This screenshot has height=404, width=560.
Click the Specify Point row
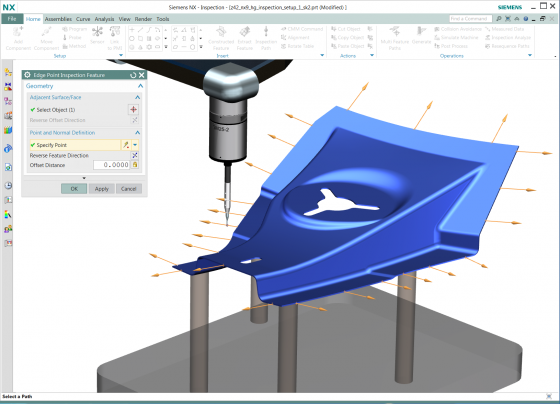click(x=75, y=145)
